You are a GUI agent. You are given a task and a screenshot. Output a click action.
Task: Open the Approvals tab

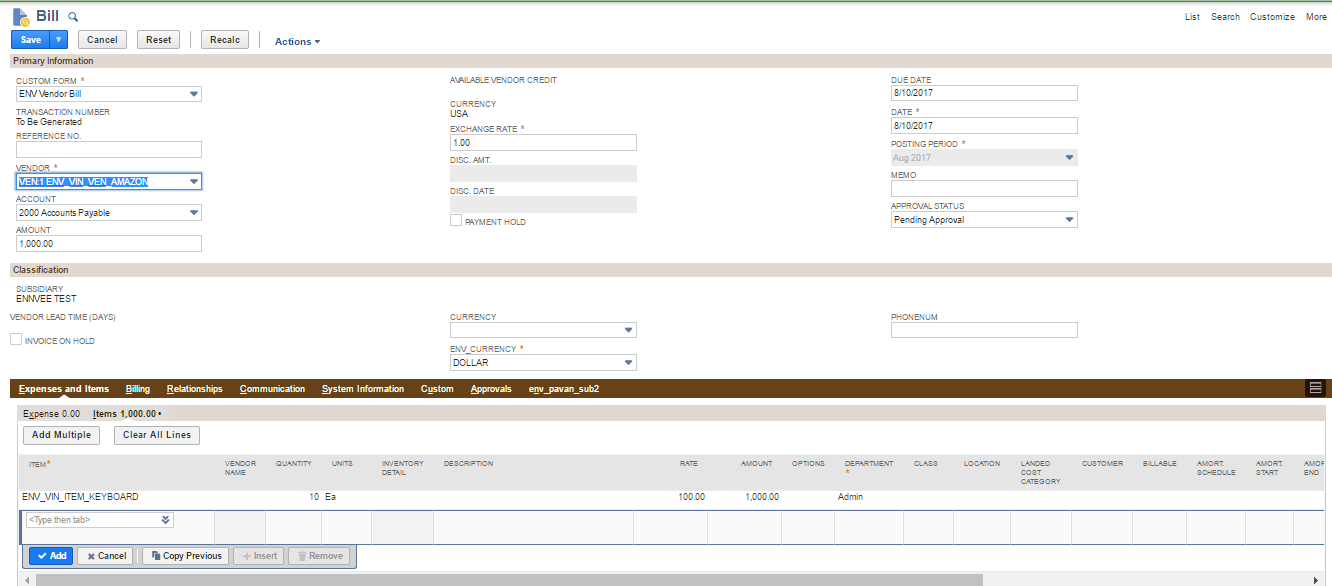[x=490, y=388]
